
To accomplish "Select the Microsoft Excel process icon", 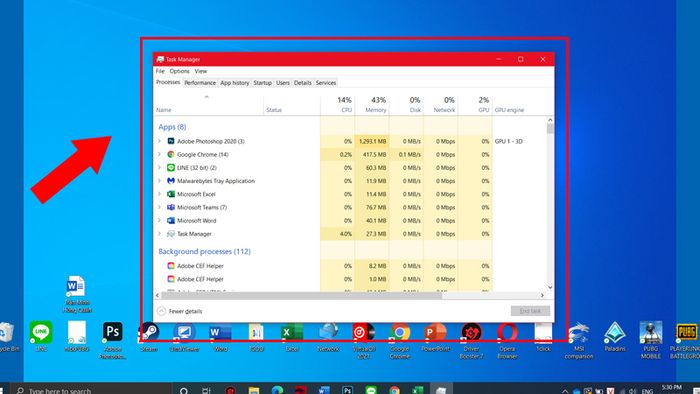I will pos(171,194).
